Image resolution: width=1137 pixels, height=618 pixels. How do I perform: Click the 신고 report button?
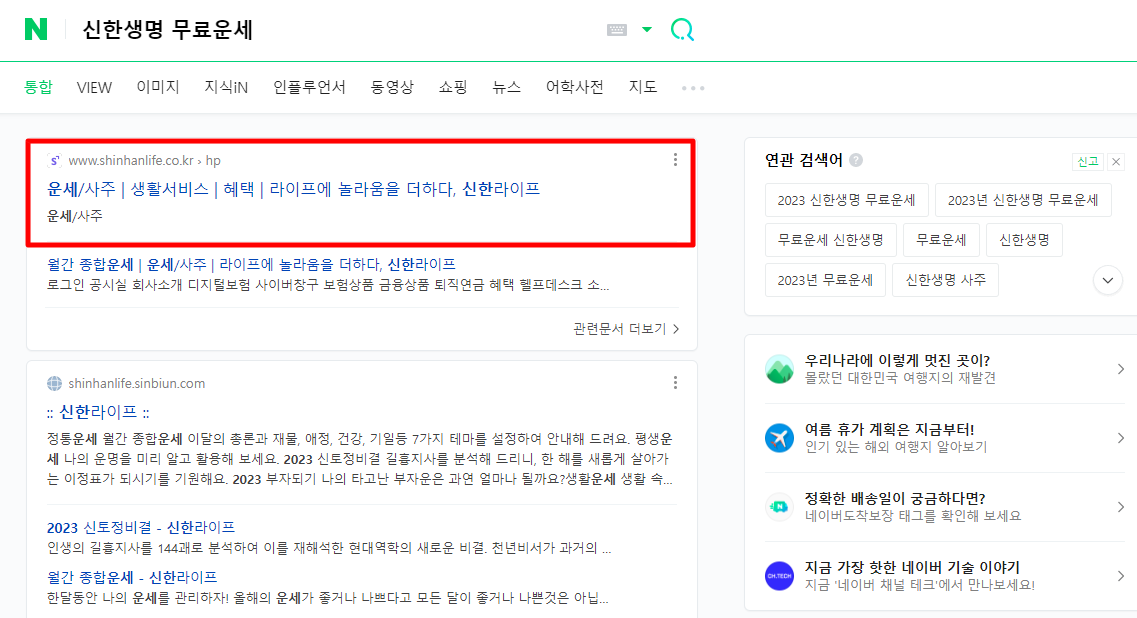(1088, 162)
